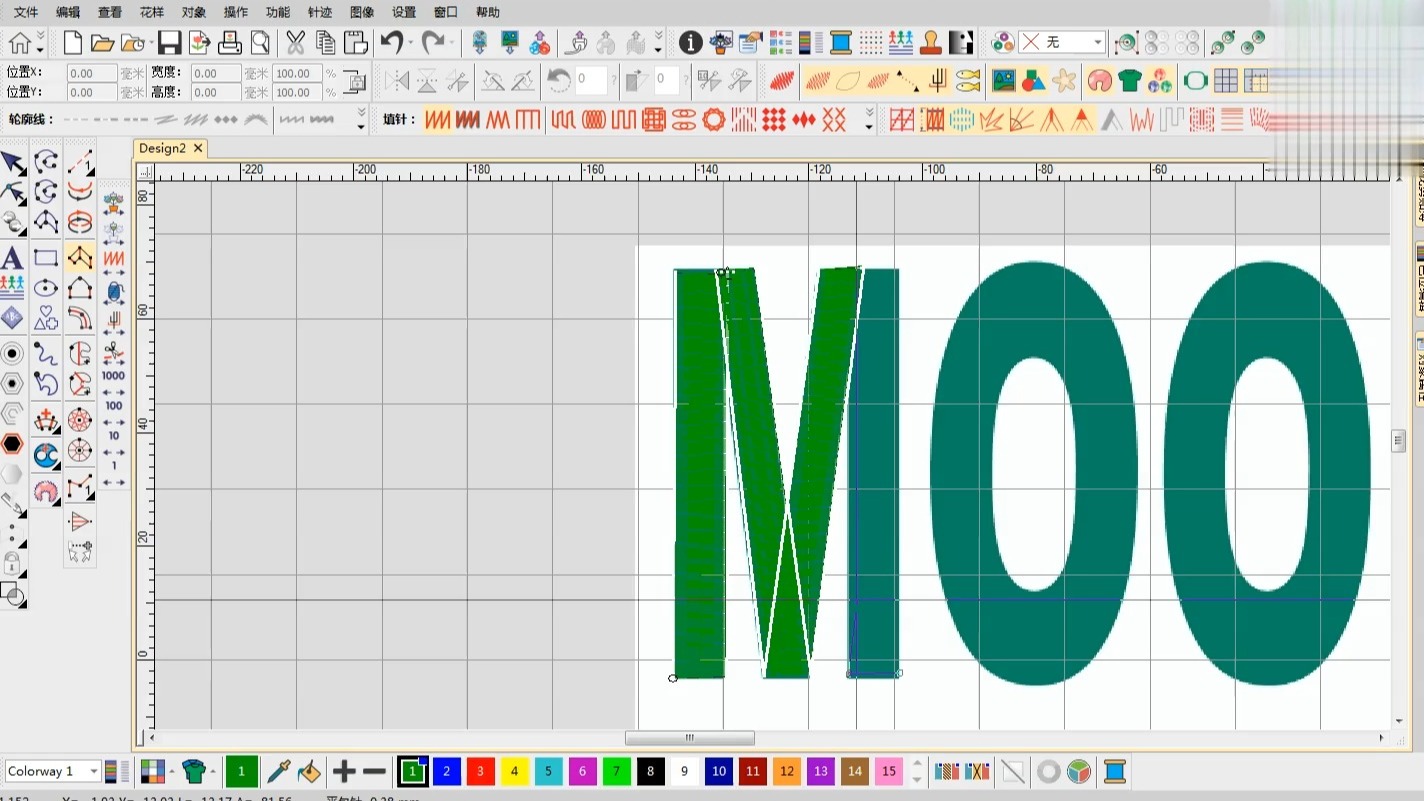Click the Paste clipboard icon

[356, 43]
